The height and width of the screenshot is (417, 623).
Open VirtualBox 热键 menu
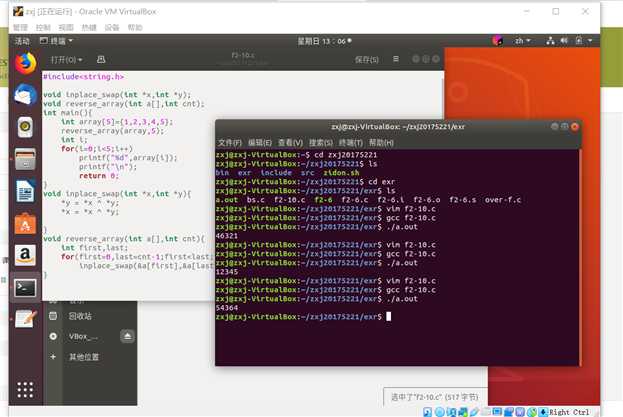pos(89,27)
